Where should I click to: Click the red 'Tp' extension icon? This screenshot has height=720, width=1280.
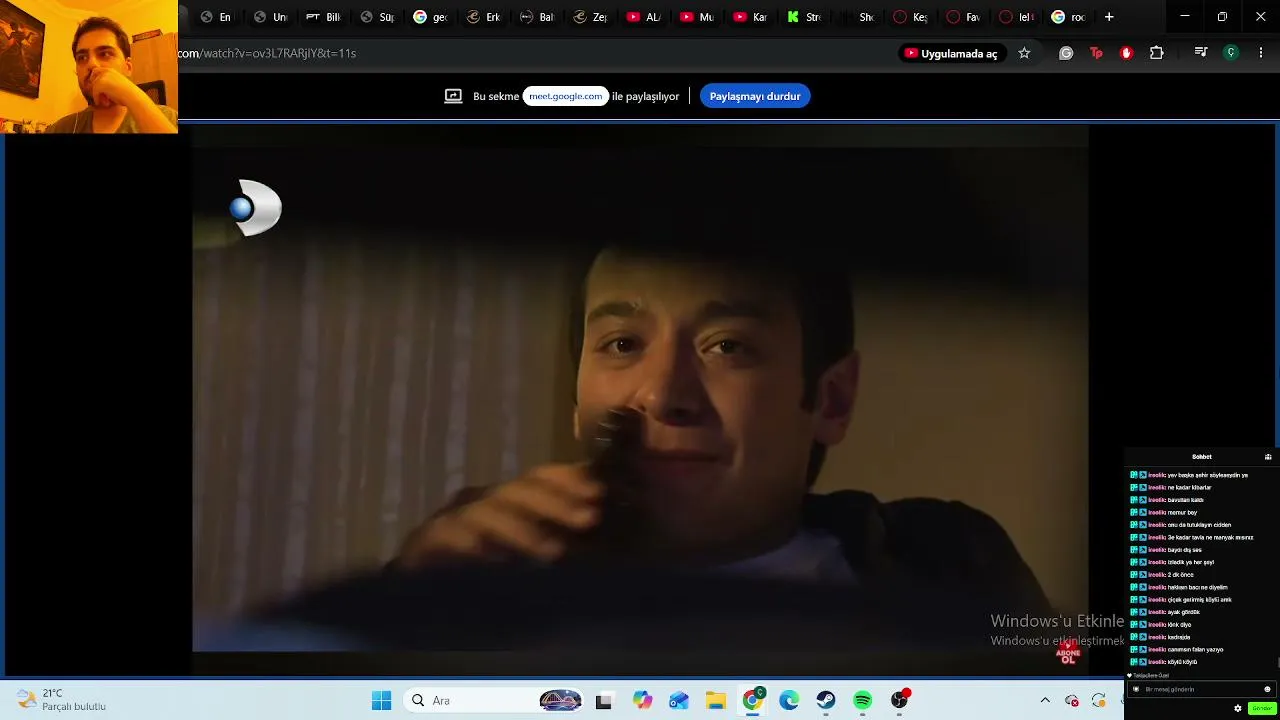coord(1096,53)
